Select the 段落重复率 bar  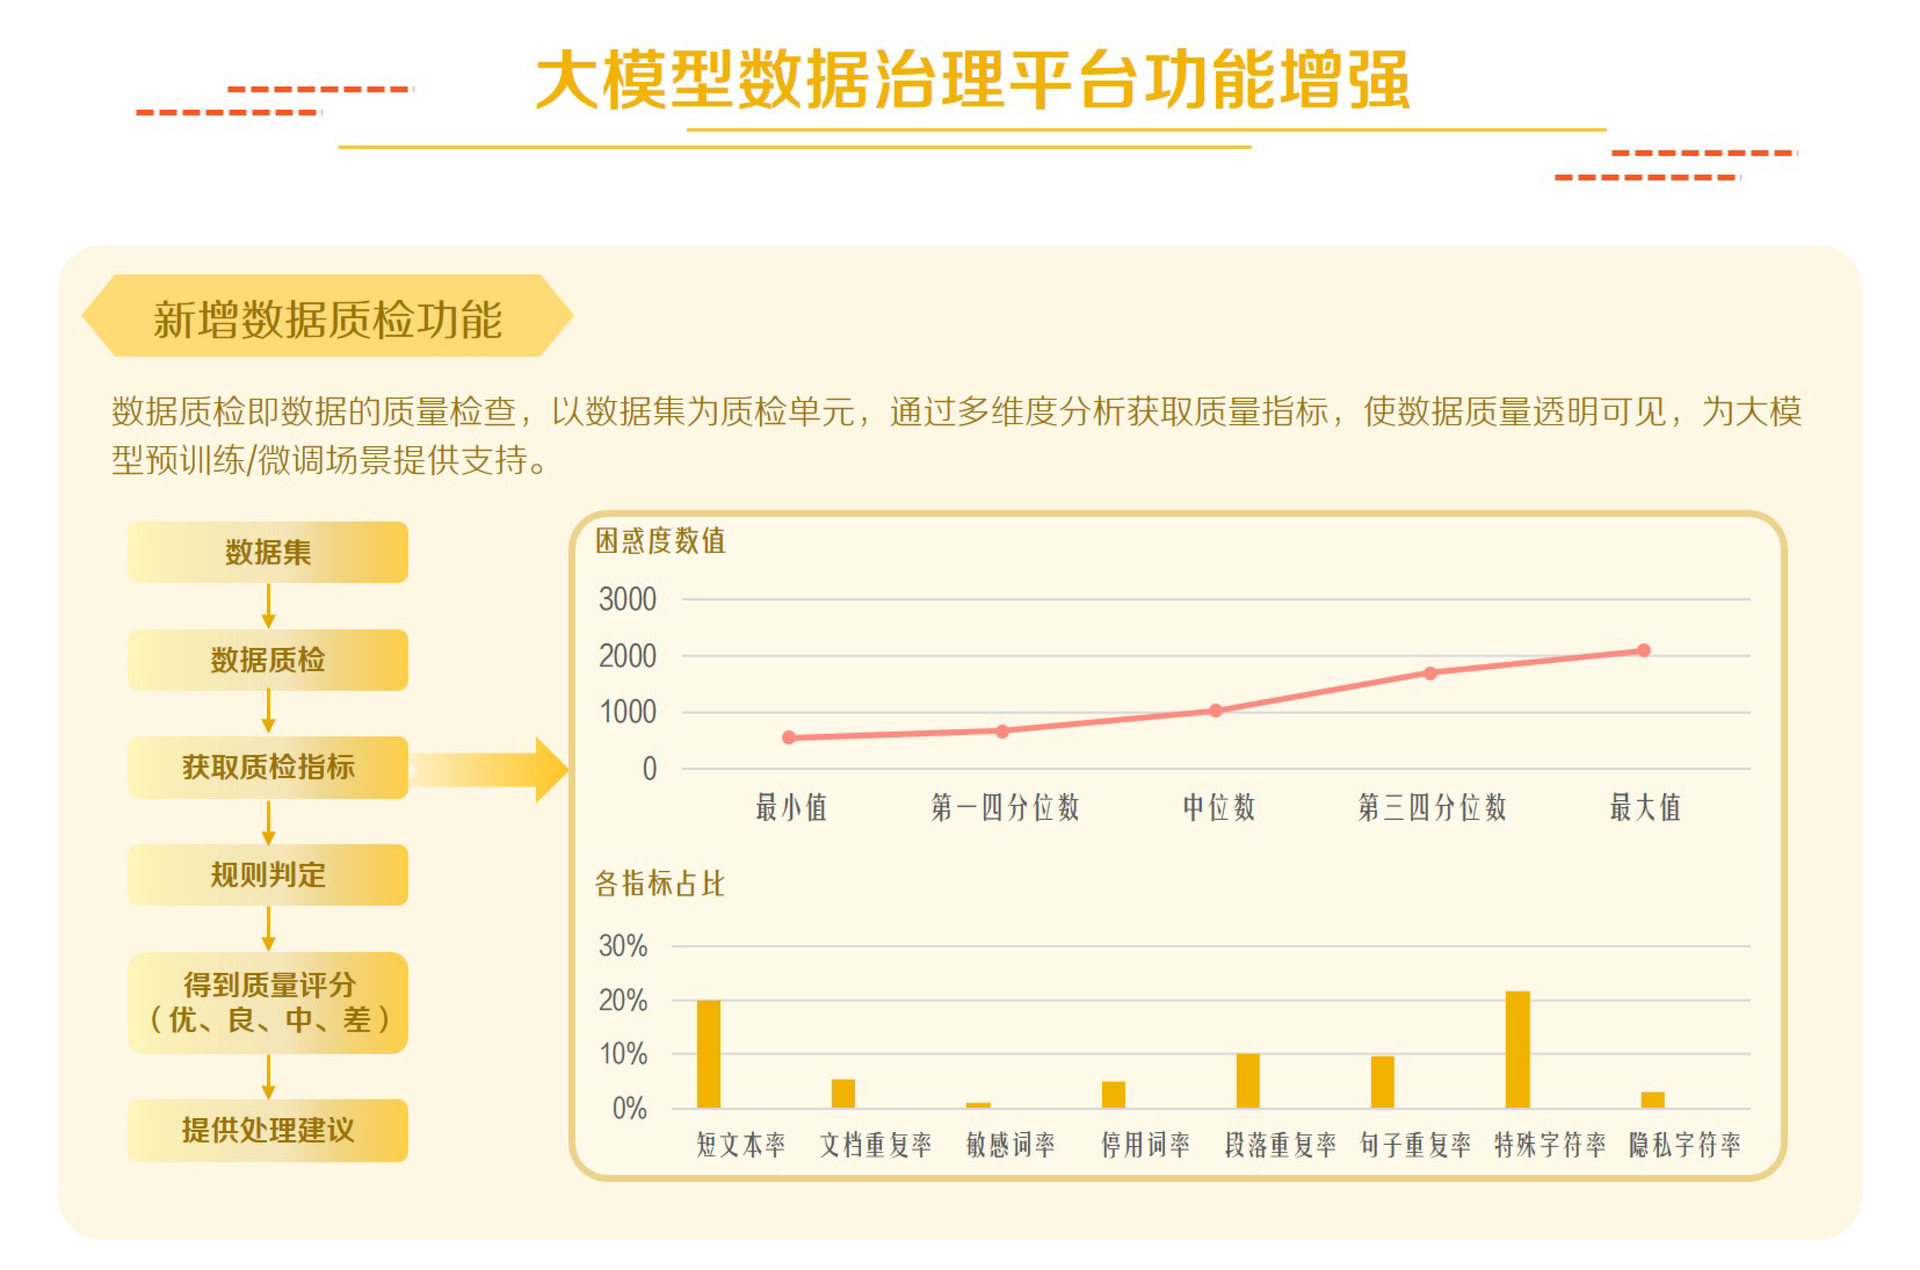[1247, 1081]
